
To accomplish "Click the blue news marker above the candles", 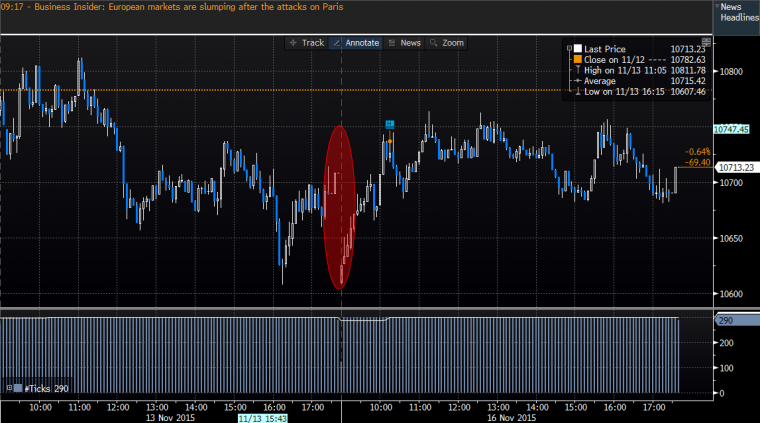I will pyautogui.click(x=390, y=123).
